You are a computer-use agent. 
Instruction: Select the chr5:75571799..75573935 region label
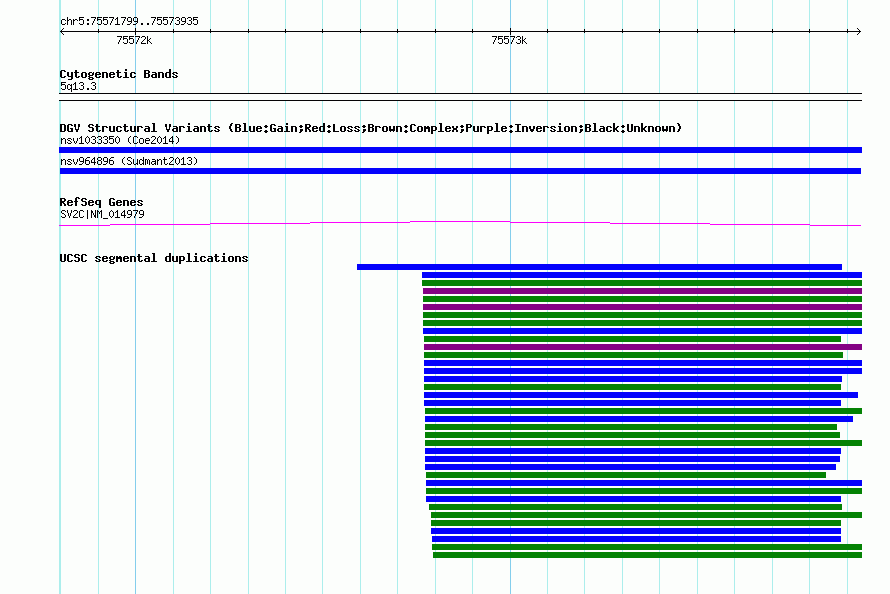129,22
